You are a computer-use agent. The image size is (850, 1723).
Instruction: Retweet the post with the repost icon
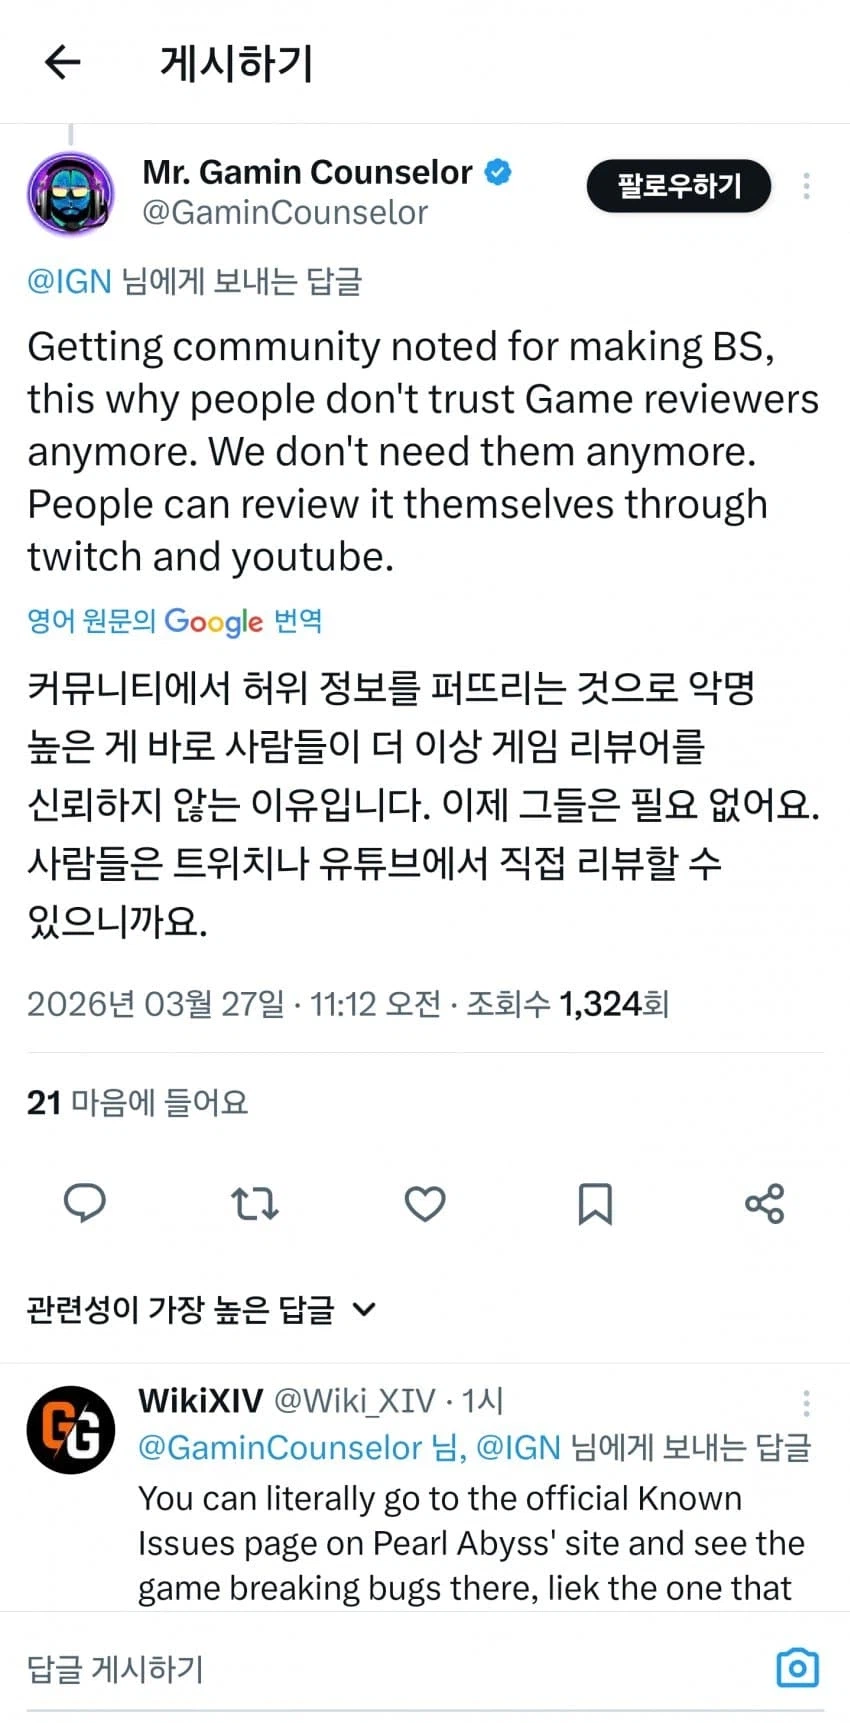tap(254, 1204)
